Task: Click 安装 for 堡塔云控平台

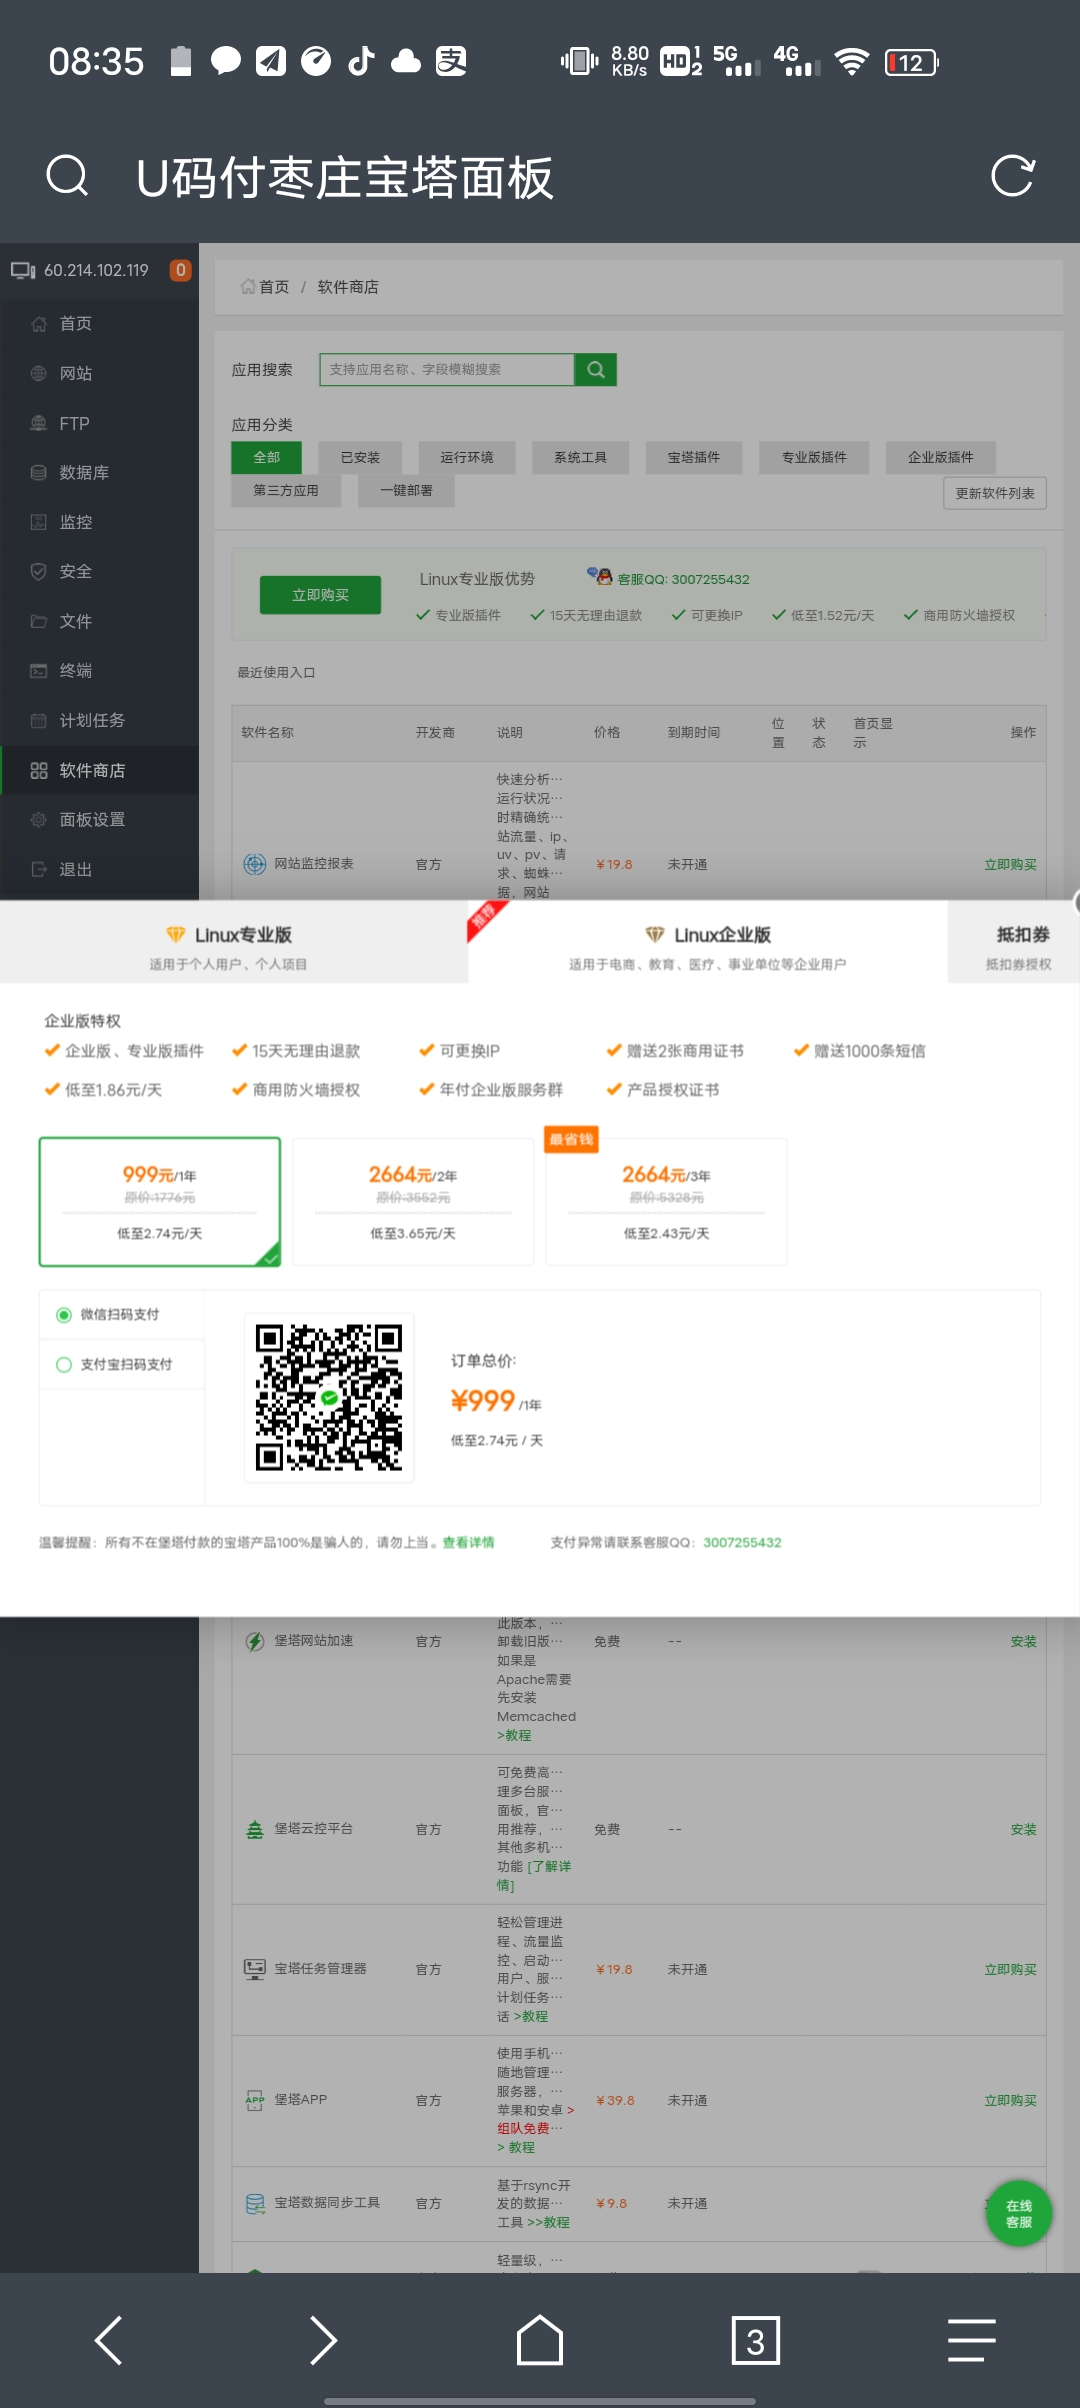Action: (x=1023, y=1829)
